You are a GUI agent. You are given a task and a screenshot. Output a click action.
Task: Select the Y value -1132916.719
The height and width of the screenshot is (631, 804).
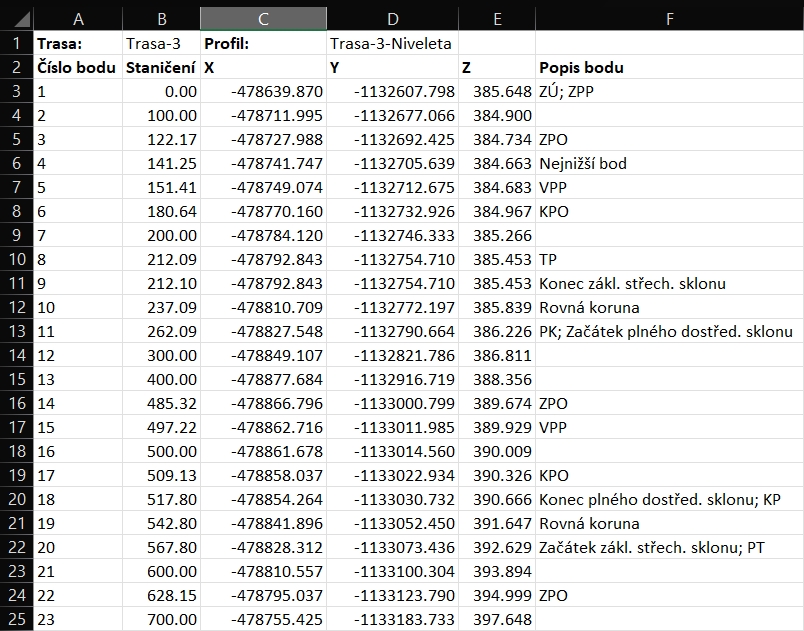[391, 380]
